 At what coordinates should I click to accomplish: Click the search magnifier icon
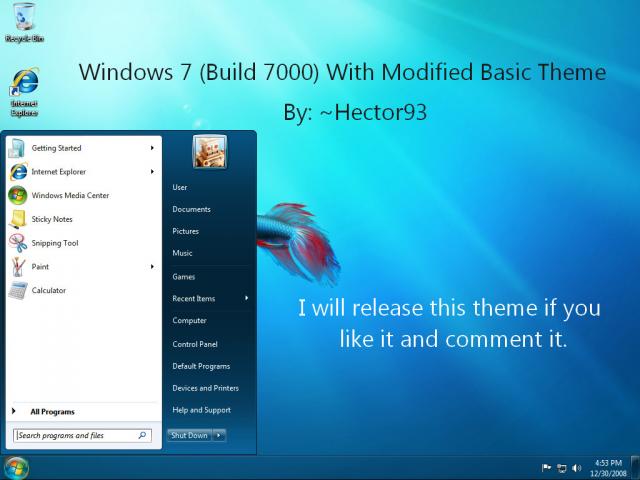point(142,436)
